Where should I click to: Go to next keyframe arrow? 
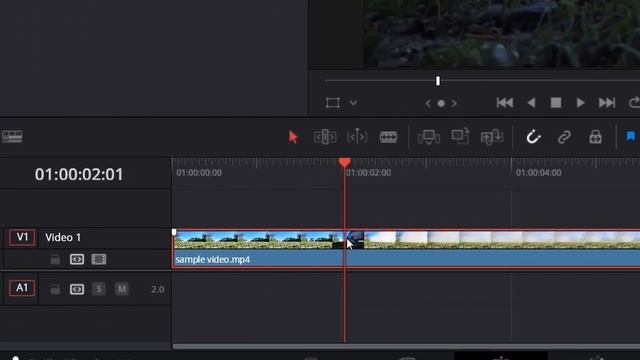(x=454, y=104)
